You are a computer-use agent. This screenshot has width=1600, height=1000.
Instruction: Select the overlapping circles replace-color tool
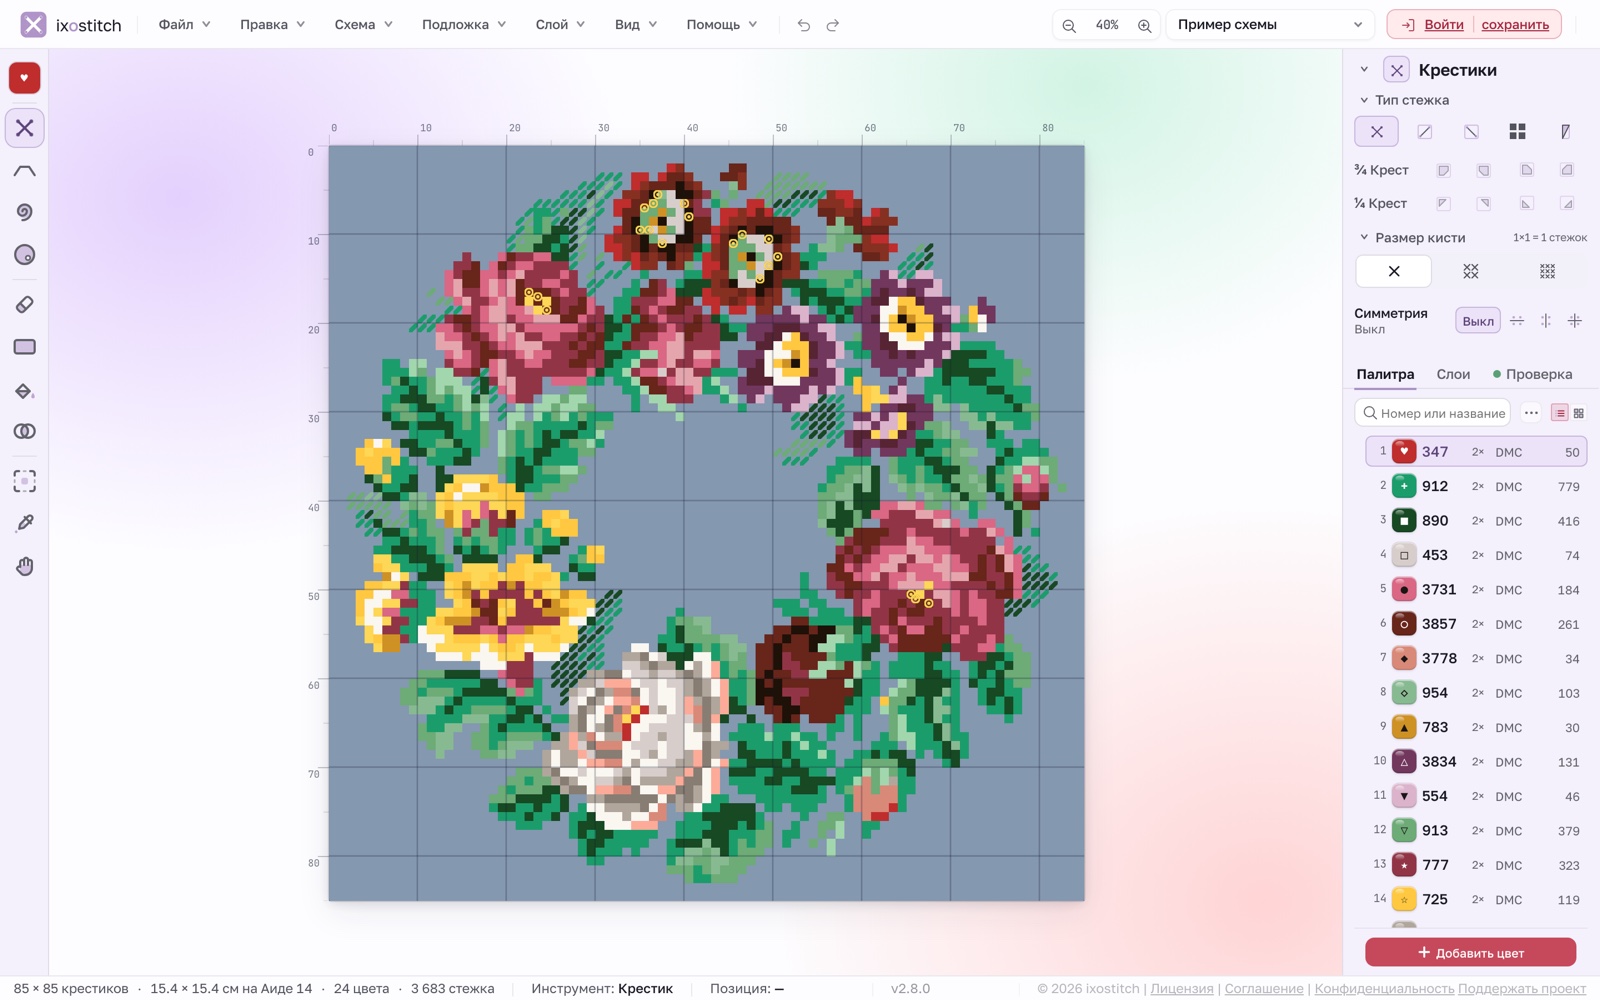coord(25,432)
